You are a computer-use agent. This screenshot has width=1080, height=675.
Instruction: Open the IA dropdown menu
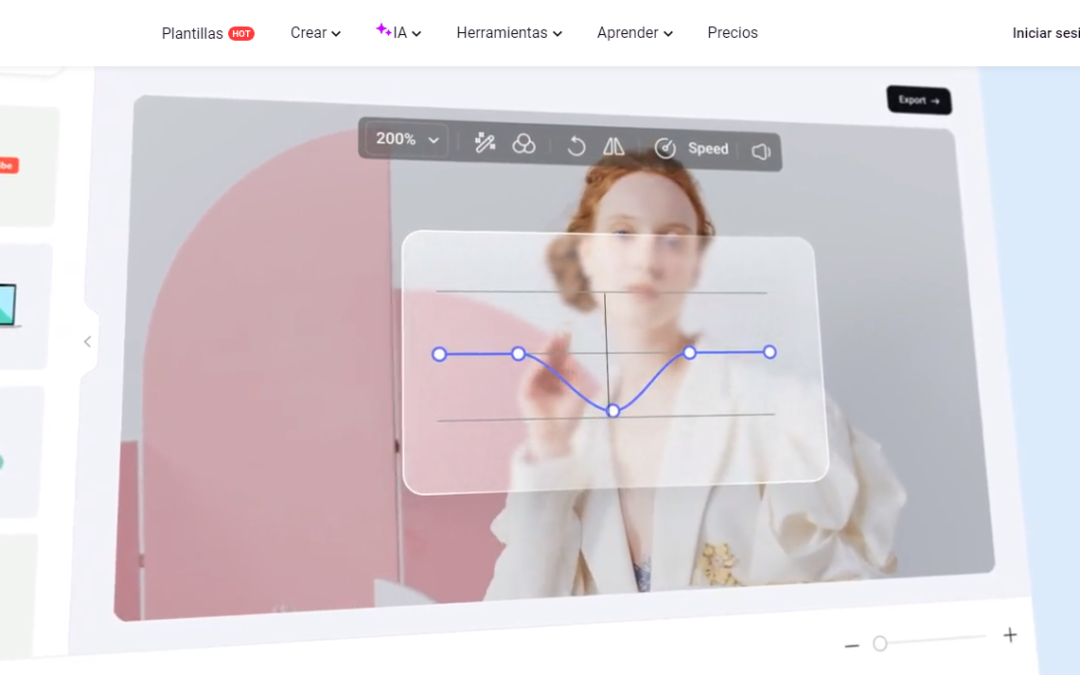pyautogui.click(x=399, y=32)
